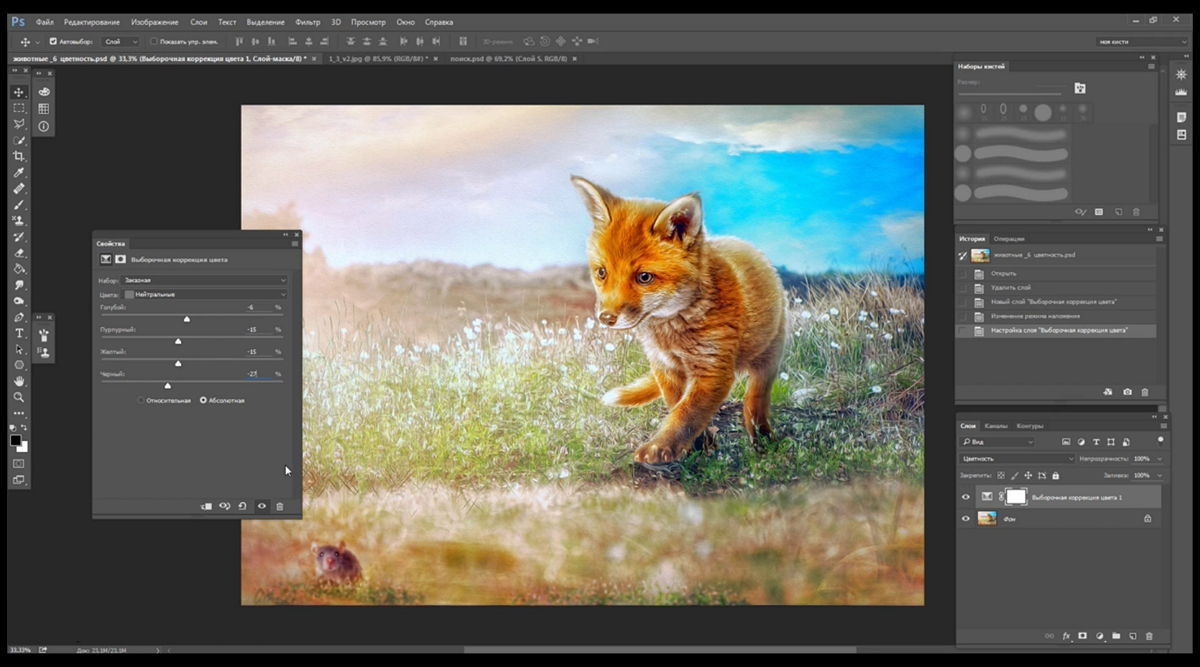This screenshot has height=667, width=1200.
Task: Switch to 1_3_v2.jpg document tab
Action: click(378, 59)
